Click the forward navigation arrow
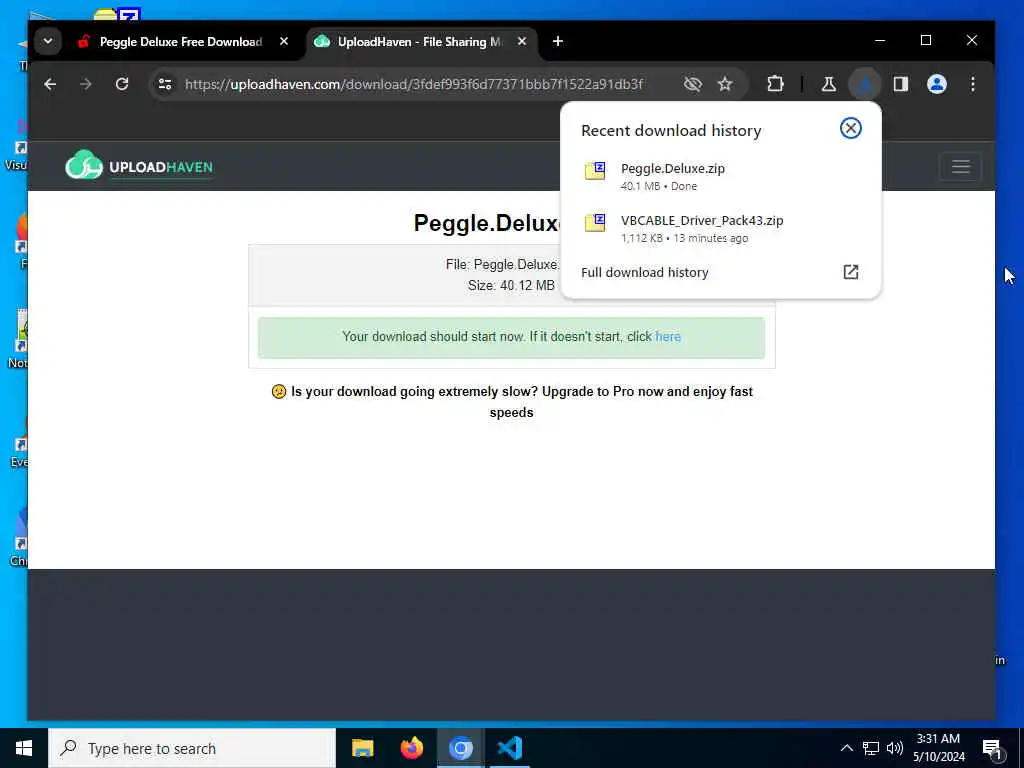The height and width of the screenshot is (768, 1024). pos(86,84)
